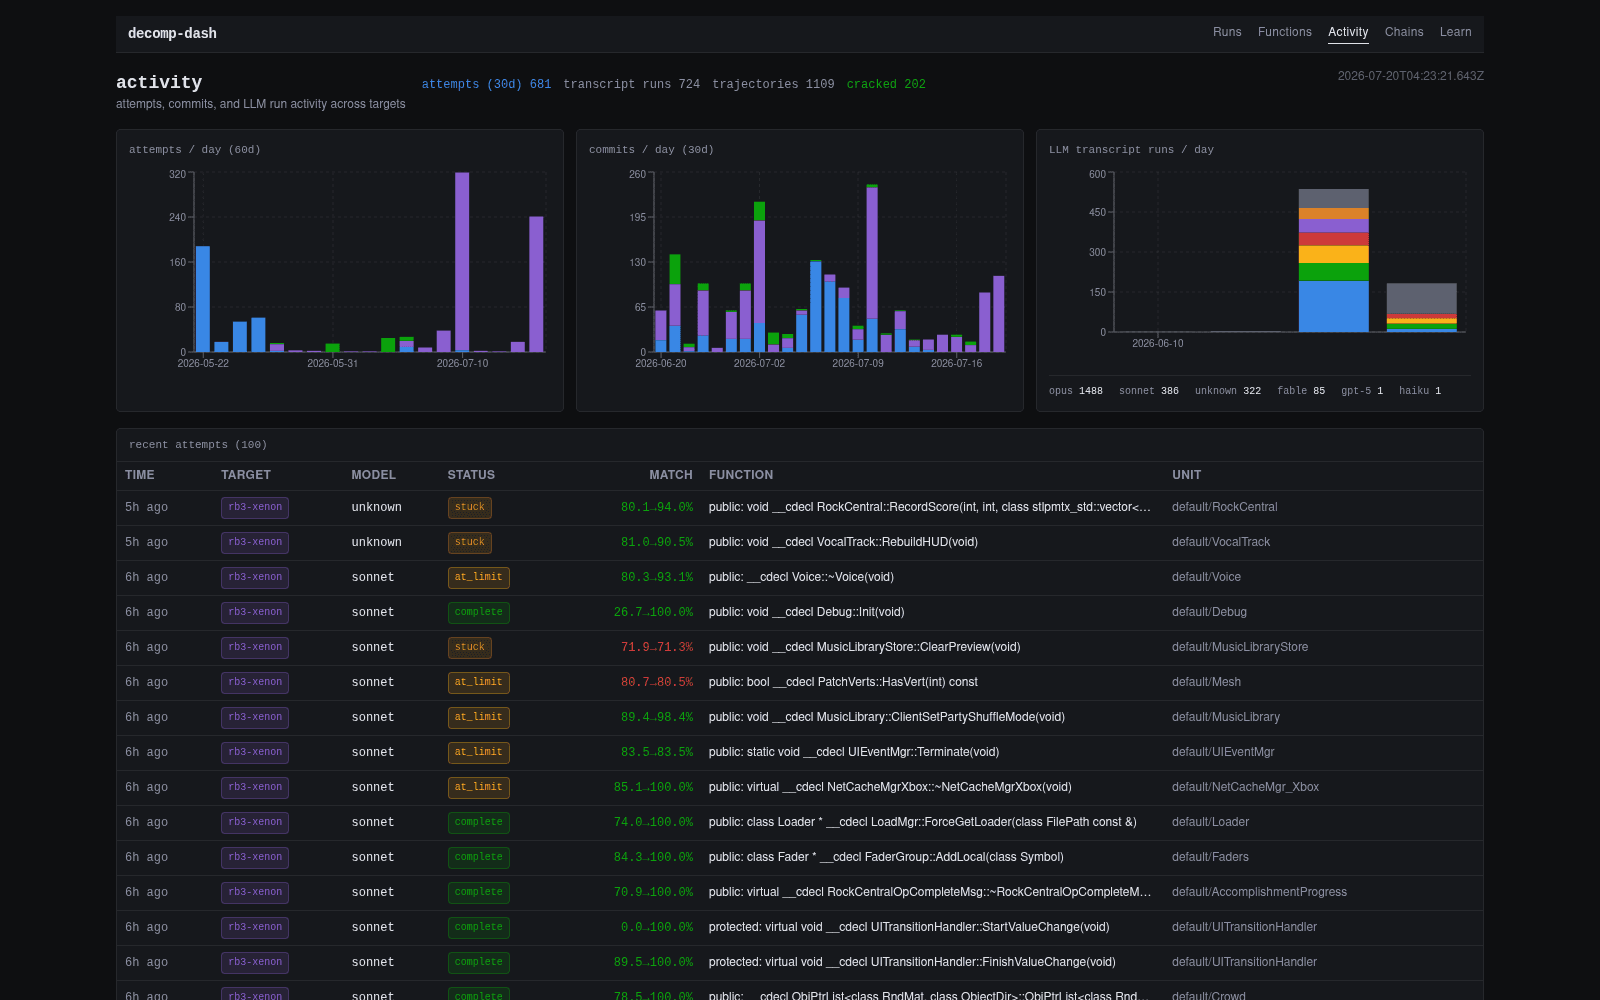Open the Voice::~Voice function
The width and height of the screenshot is (1600, 1000).
coord(801,577)
